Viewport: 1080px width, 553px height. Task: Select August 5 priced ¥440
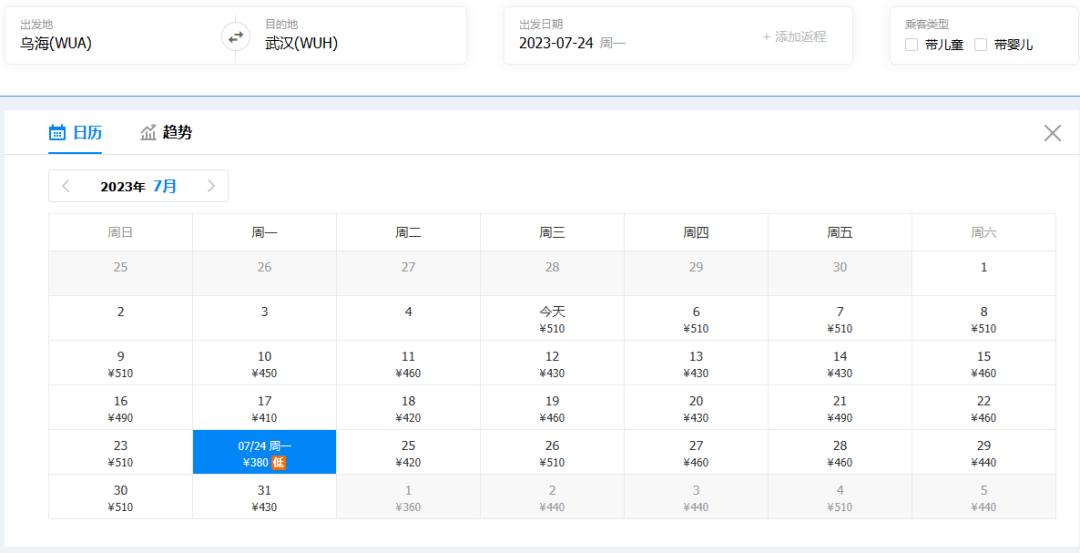[984, 497]
